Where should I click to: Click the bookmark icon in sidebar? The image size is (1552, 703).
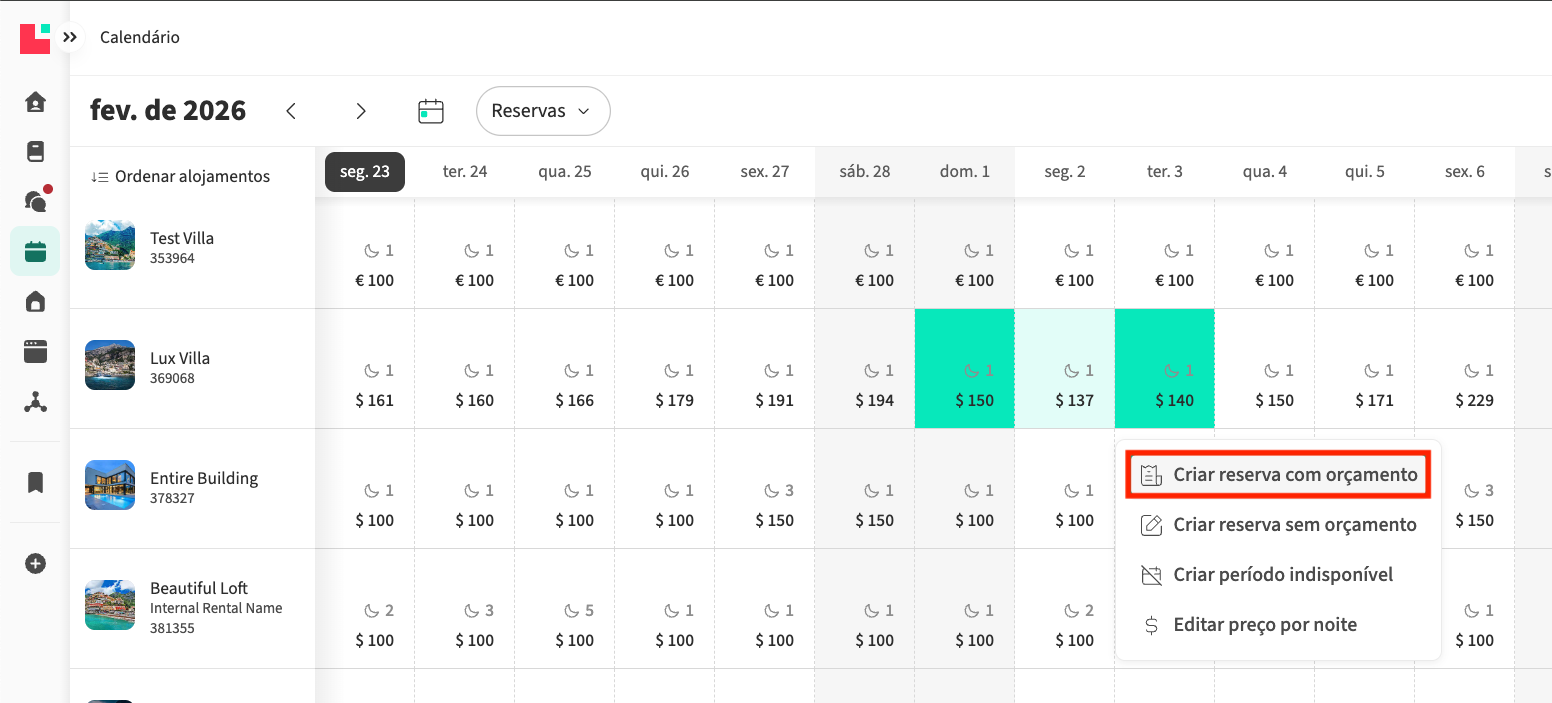[x=35, y=483]
